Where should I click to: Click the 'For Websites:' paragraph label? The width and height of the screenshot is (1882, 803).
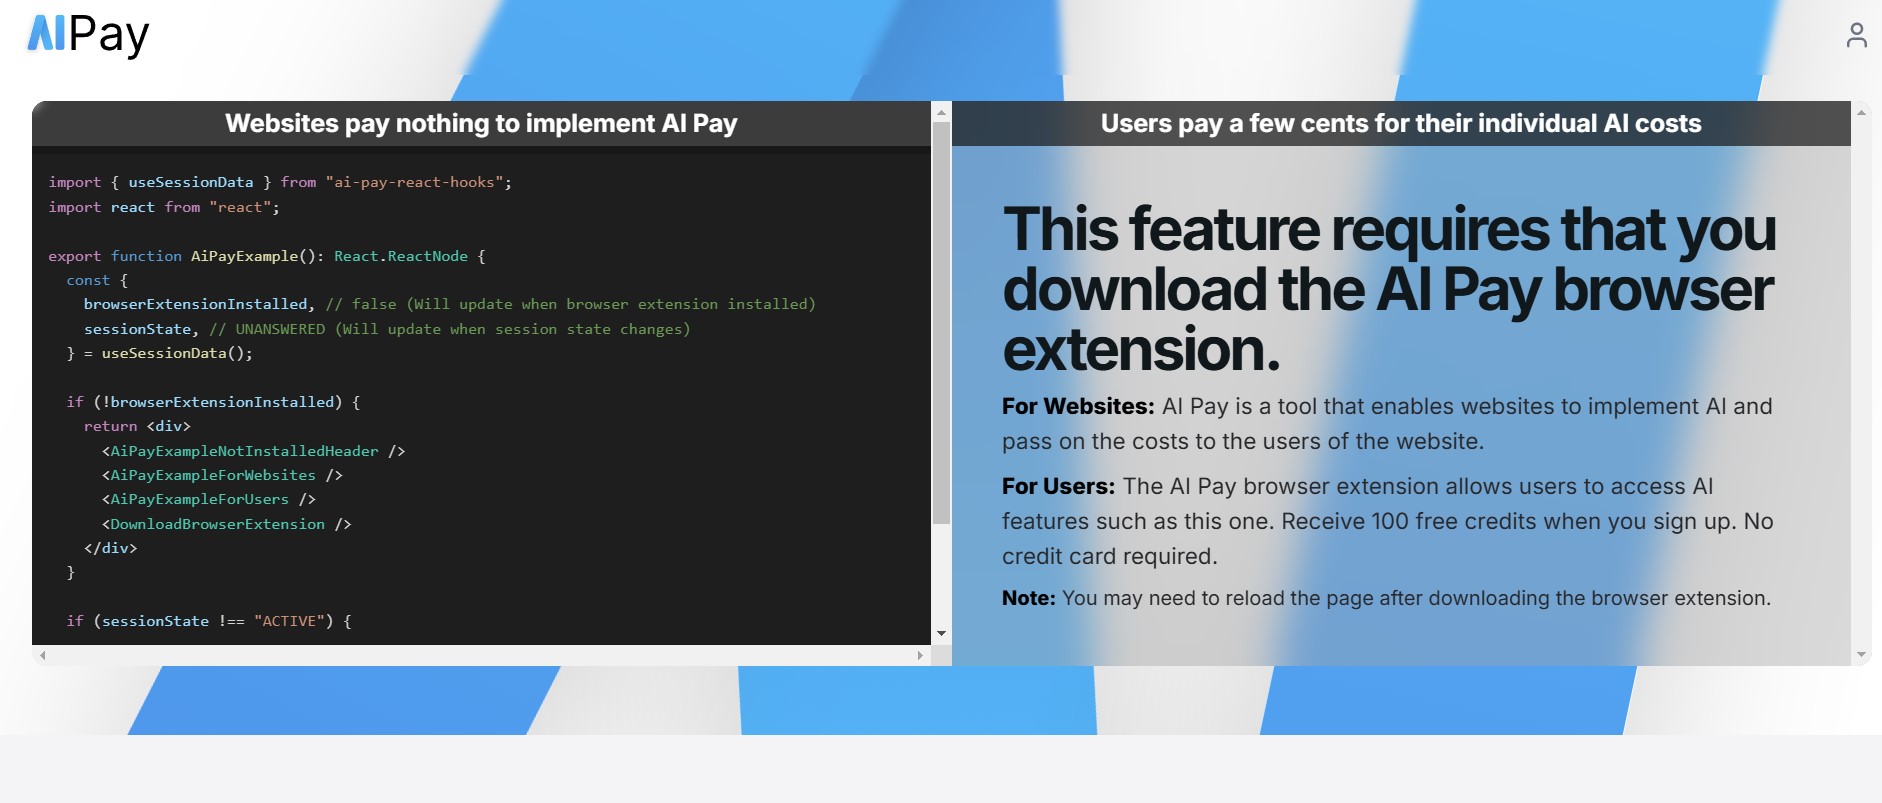tap(1078, 406)
